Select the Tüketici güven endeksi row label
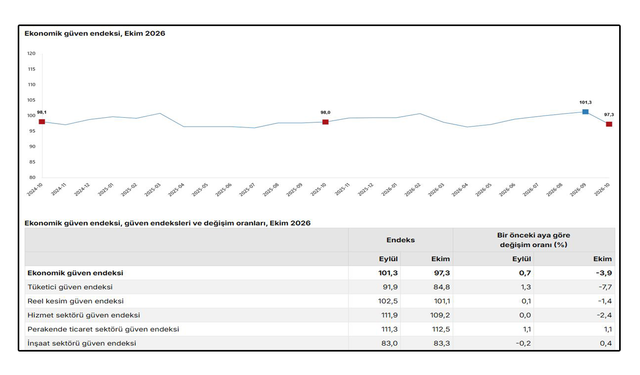640x375 pixels. [70, 287]
